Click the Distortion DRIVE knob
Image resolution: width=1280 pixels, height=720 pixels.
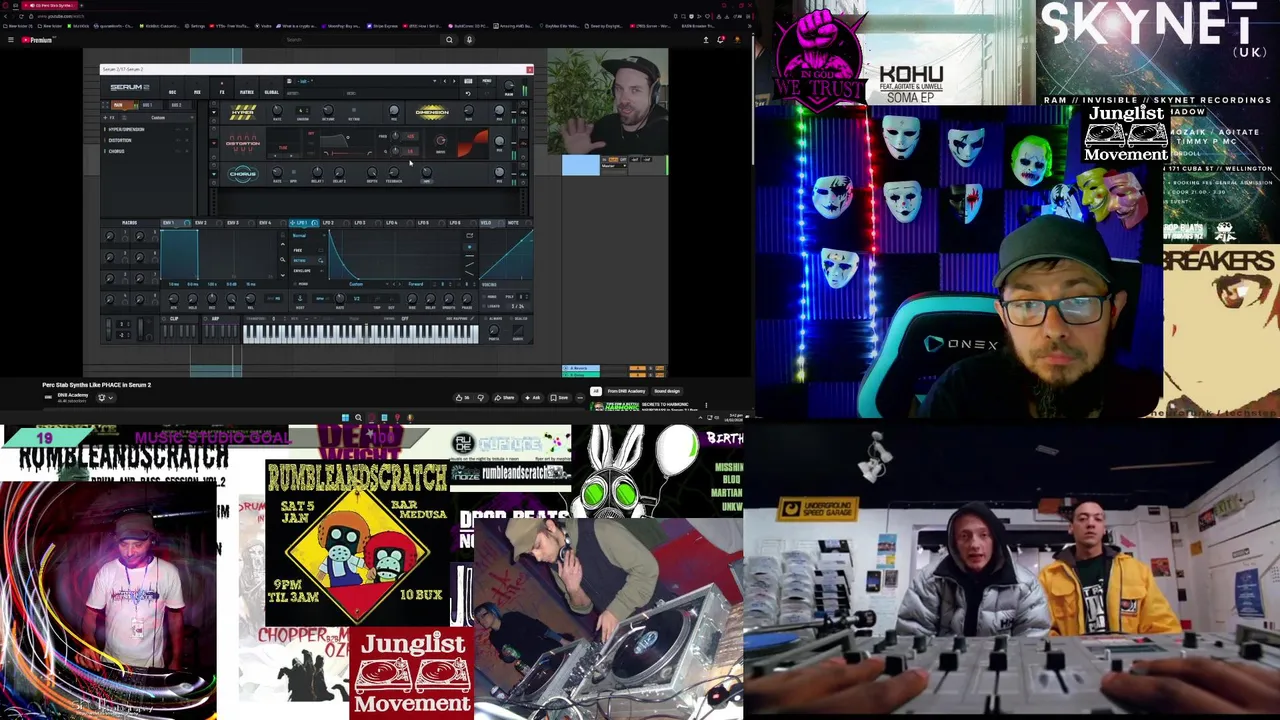[x=441, y=140]
